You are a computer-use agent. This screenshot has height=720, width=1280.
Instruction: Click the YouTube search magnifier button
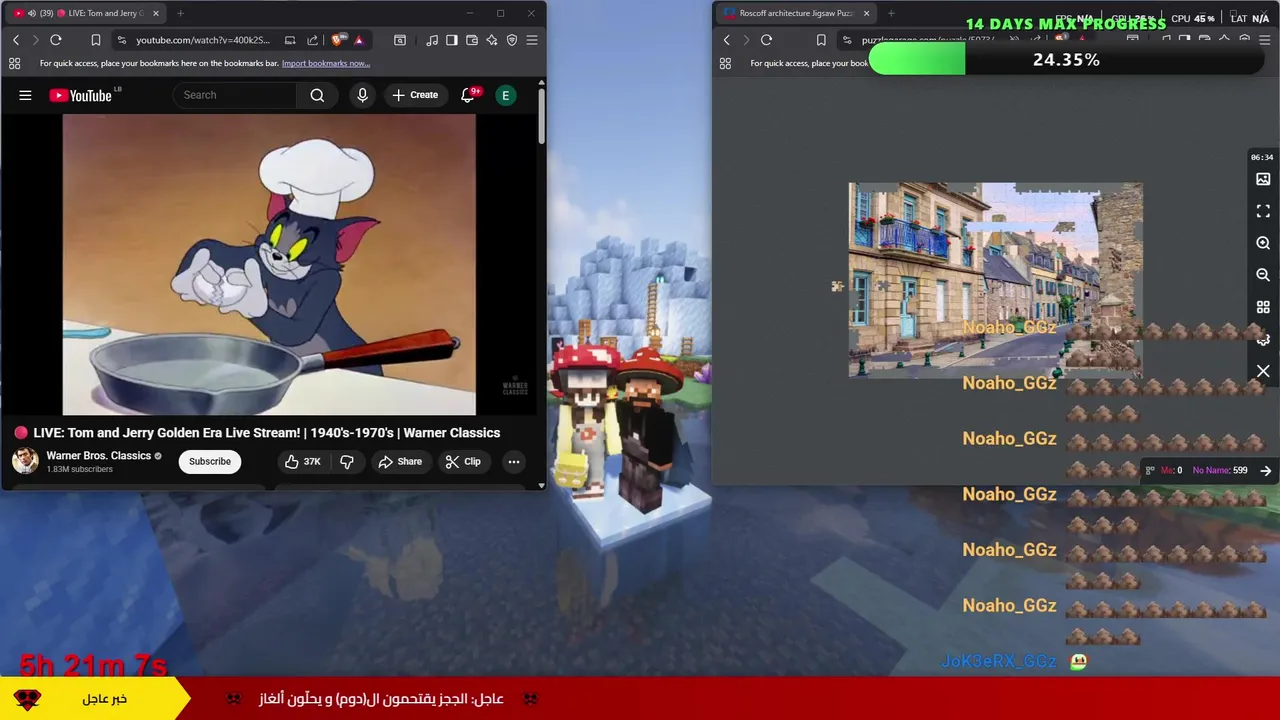(317, 95)
